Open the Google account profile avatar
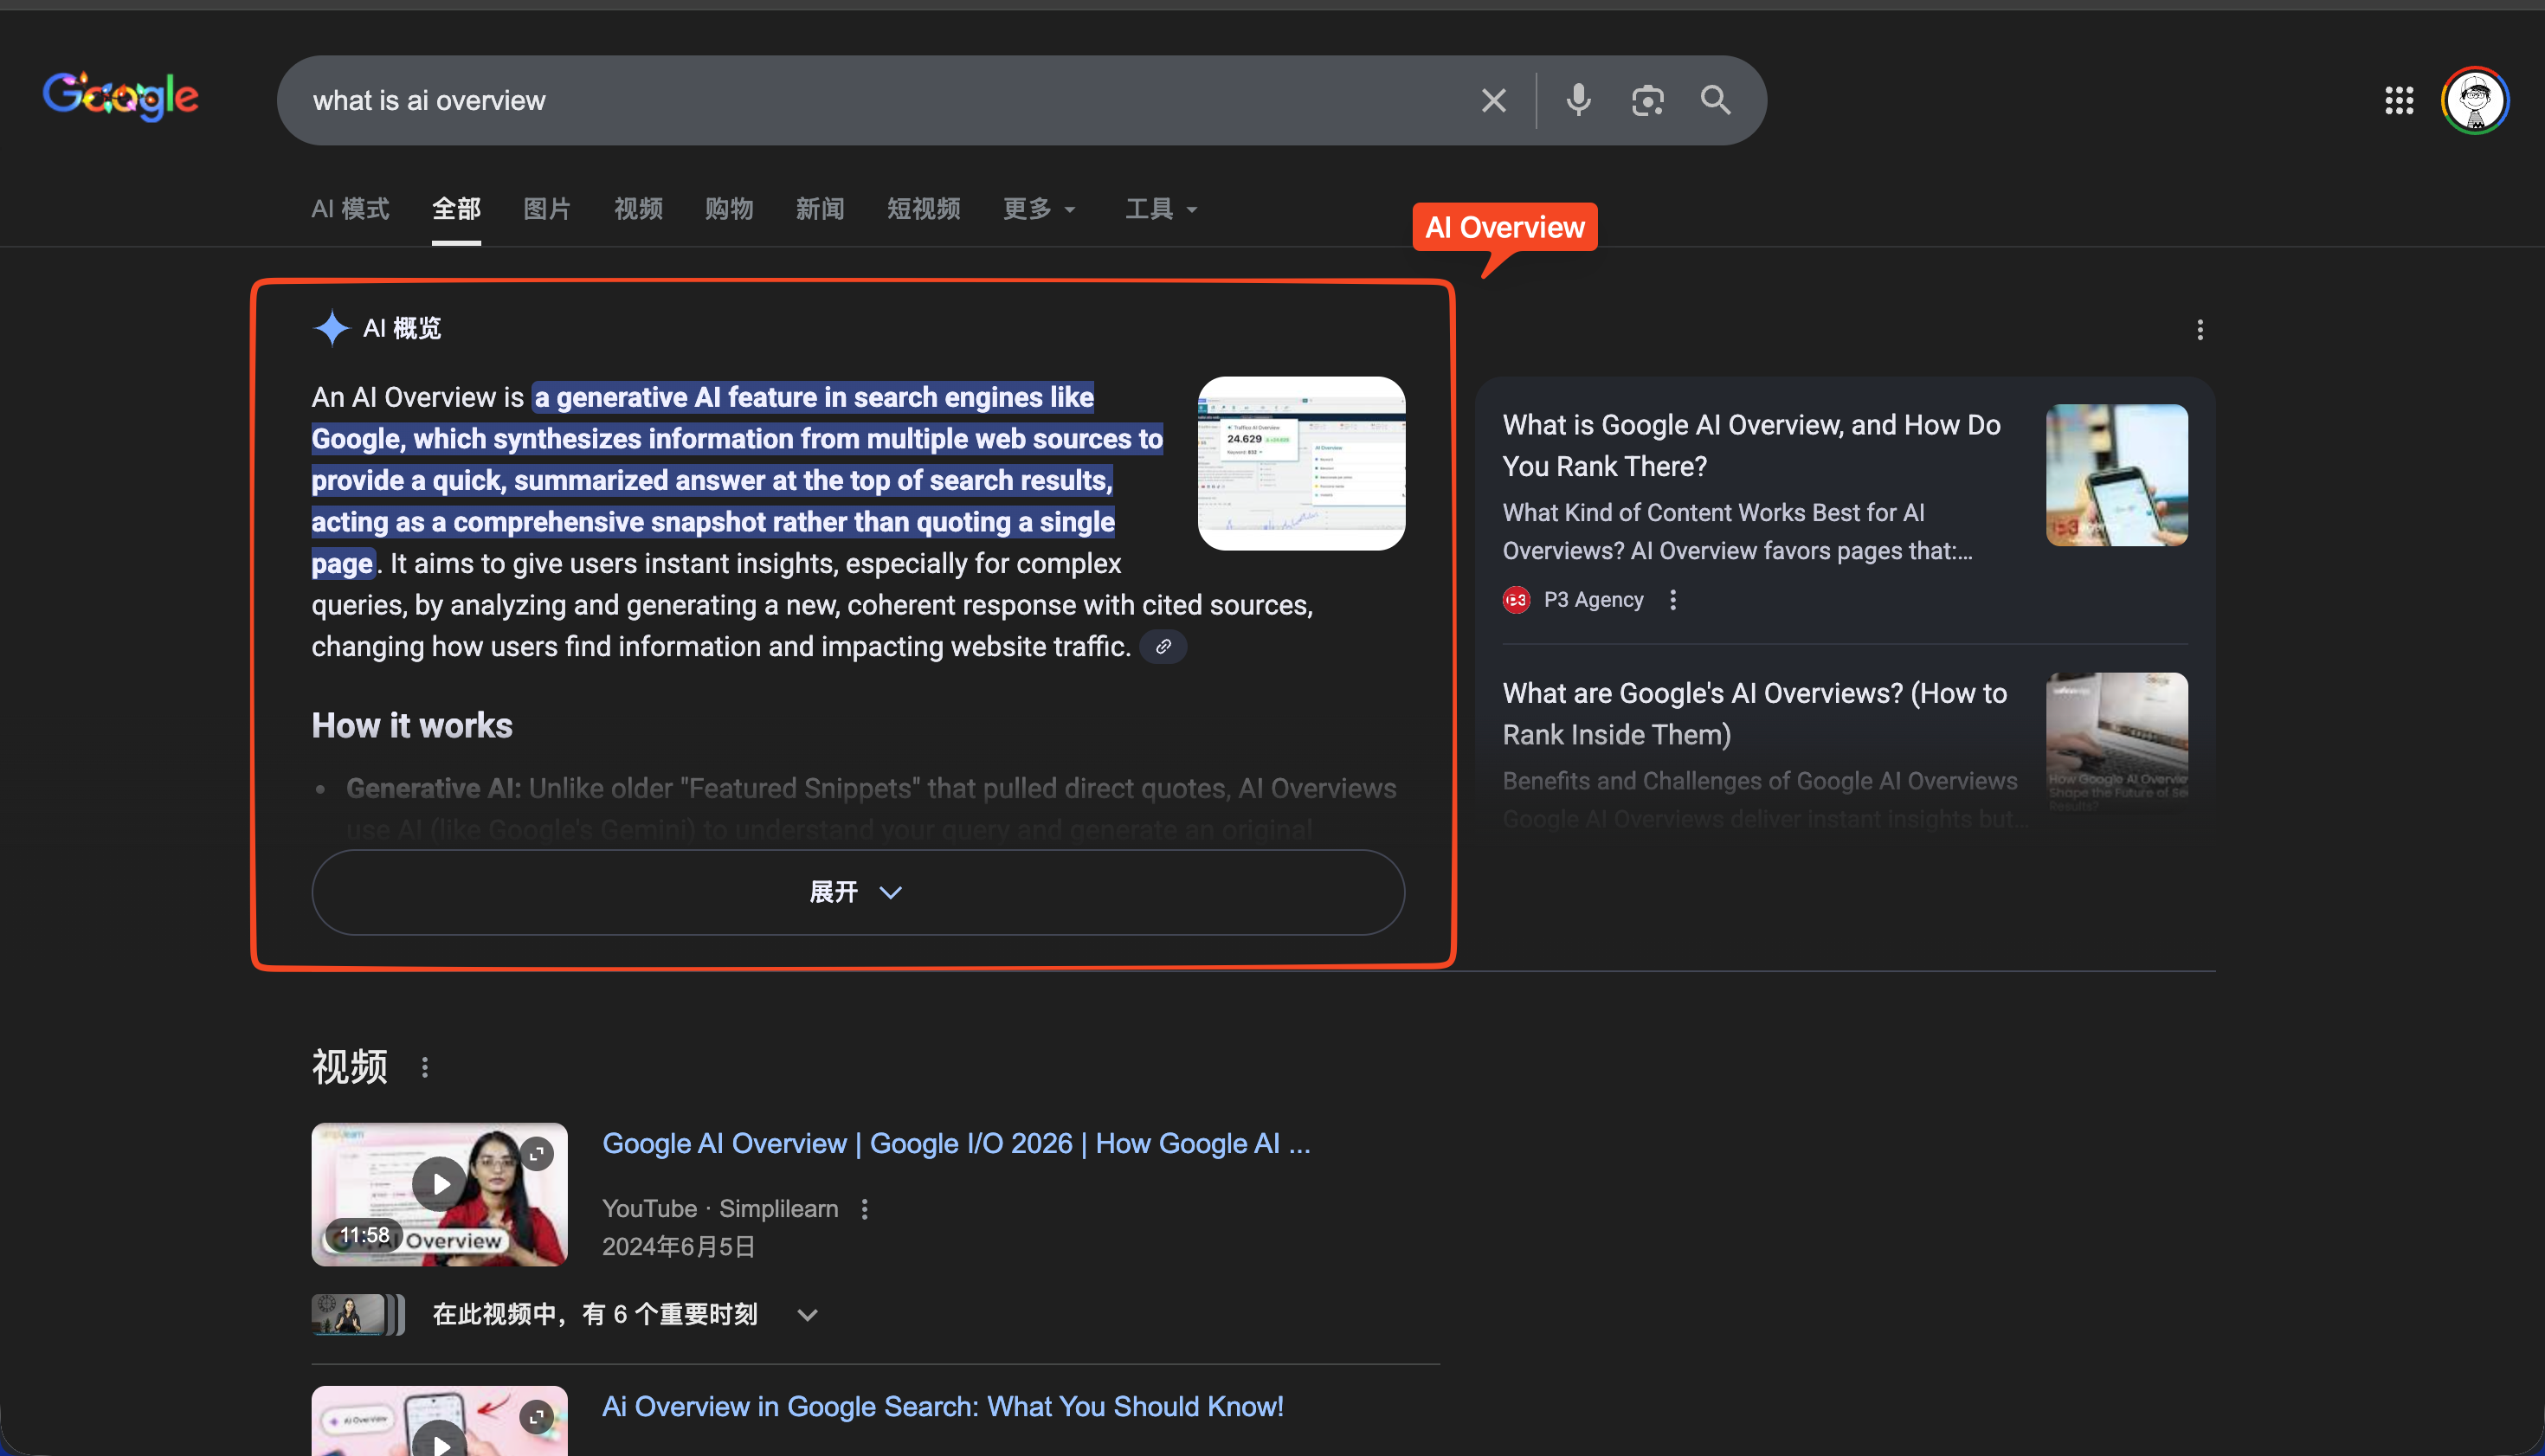Viewport: 2545px width, 1456px height. click(2474, 100)
